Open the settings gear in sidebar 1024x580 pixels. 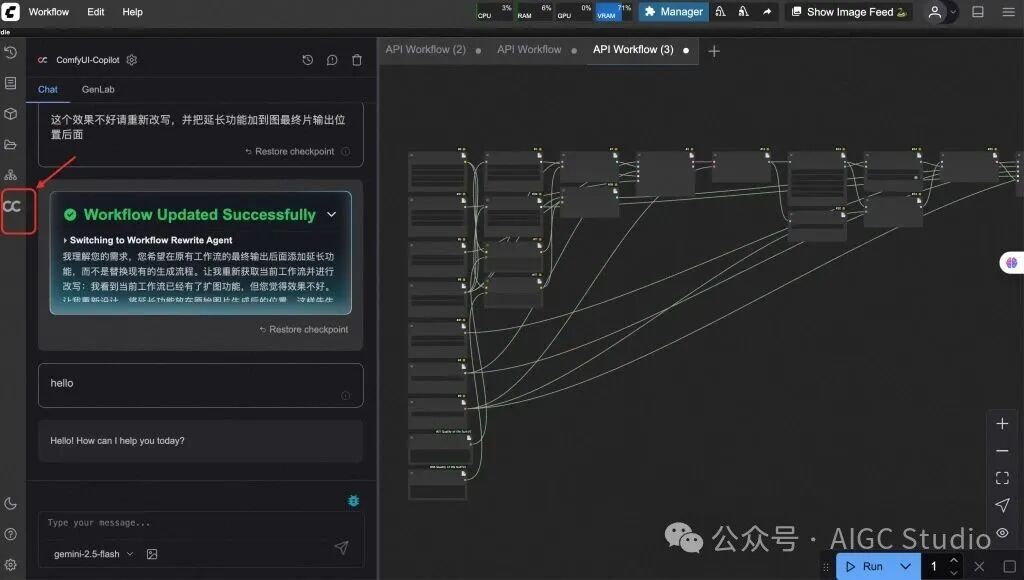click(10, 565)
